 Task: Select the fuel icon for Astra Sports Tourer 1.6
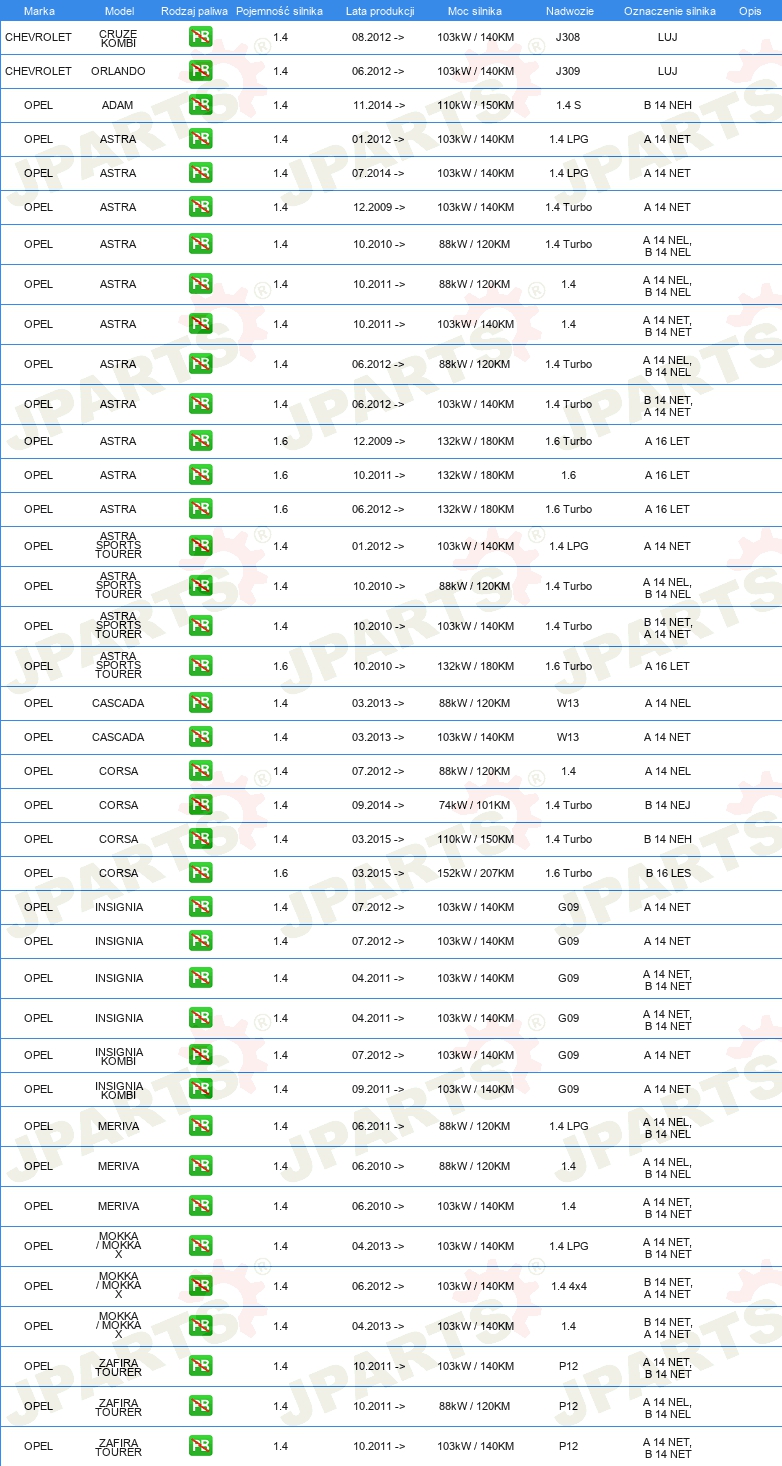pos(200,666)
